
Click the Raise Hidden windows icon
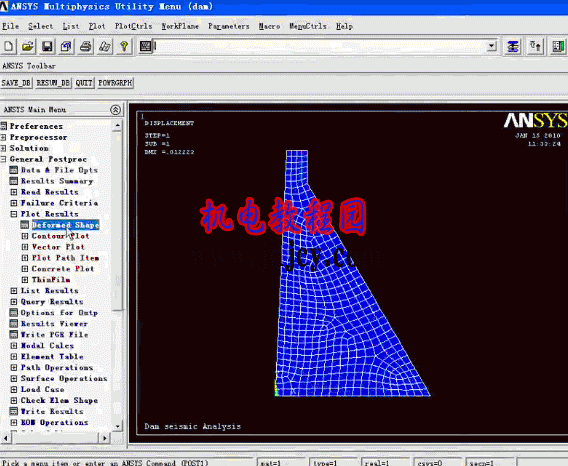(x=513, y=47)
